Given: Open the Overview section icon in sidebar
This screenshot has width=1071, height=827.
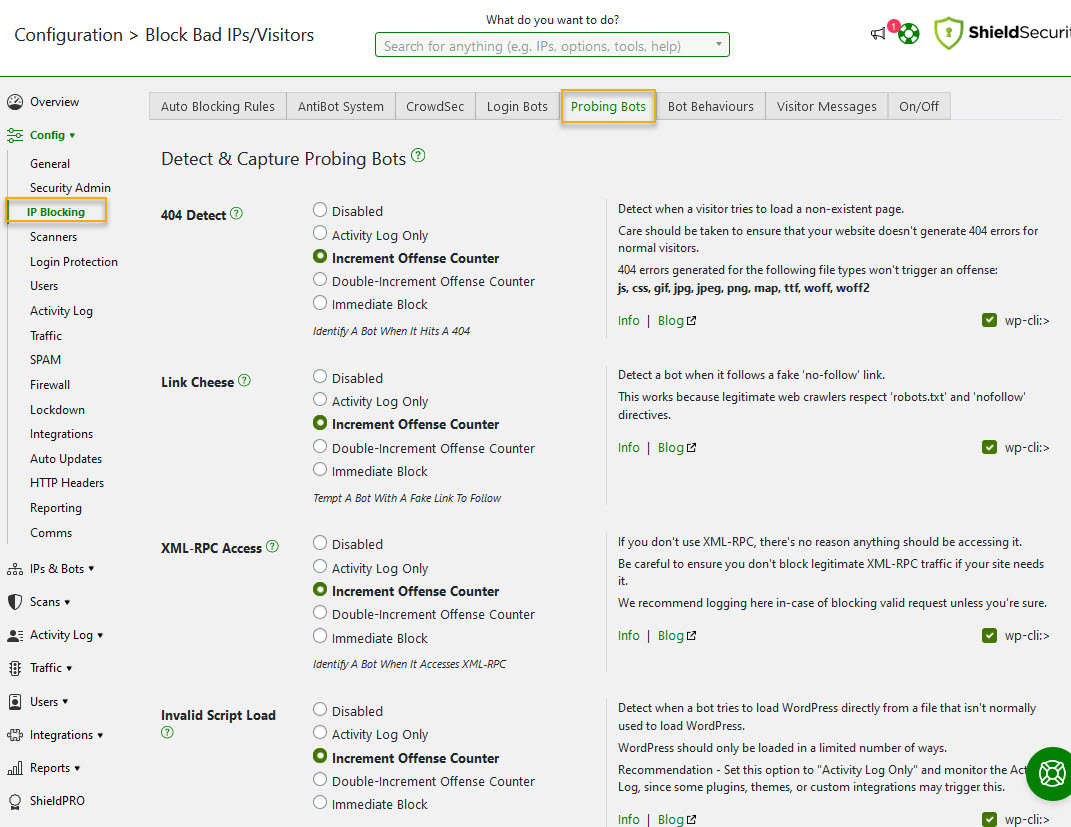Looking at the screenshot, I should [x=16, y=101].
